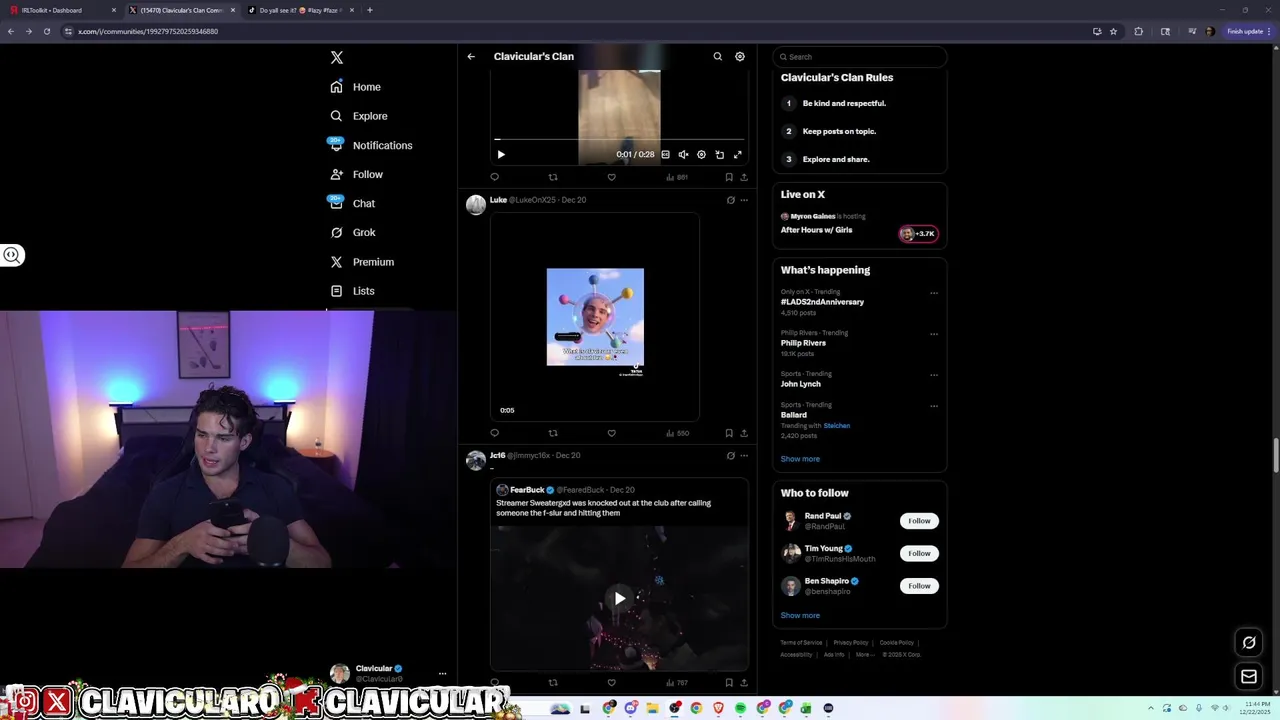Repost the post with 861 views
Image resolution: width=1280 pixels, height=720 pixels.
click(x=553, y=177)
